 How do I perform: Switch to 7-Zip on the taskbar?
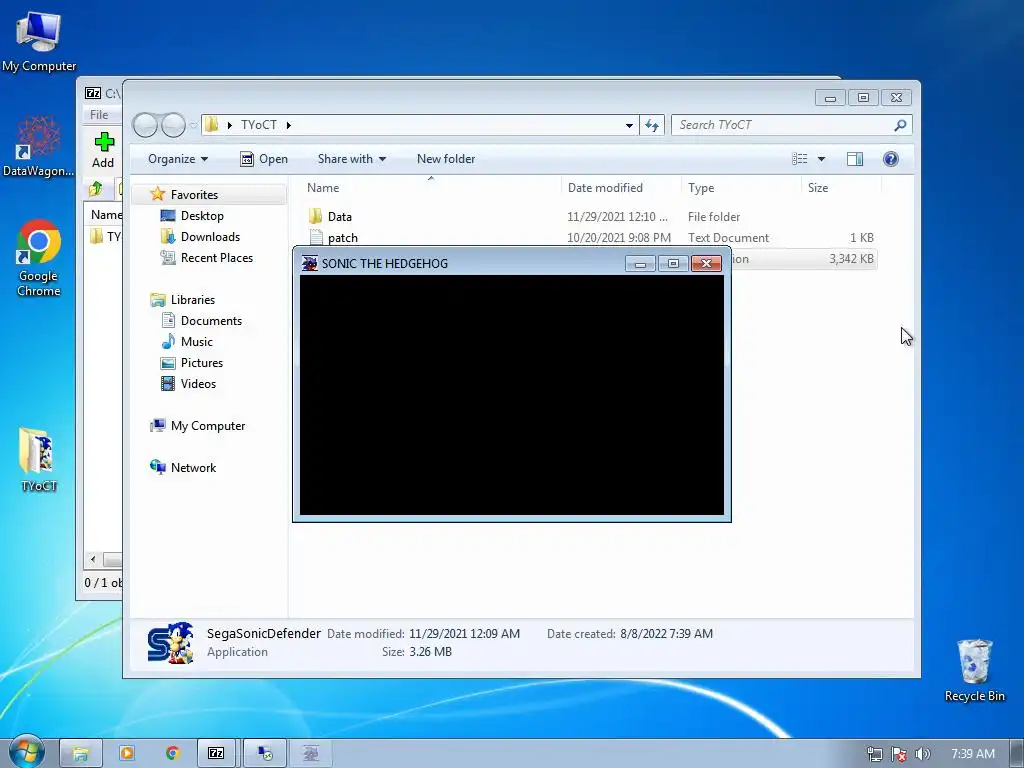(x=217, y=753)
